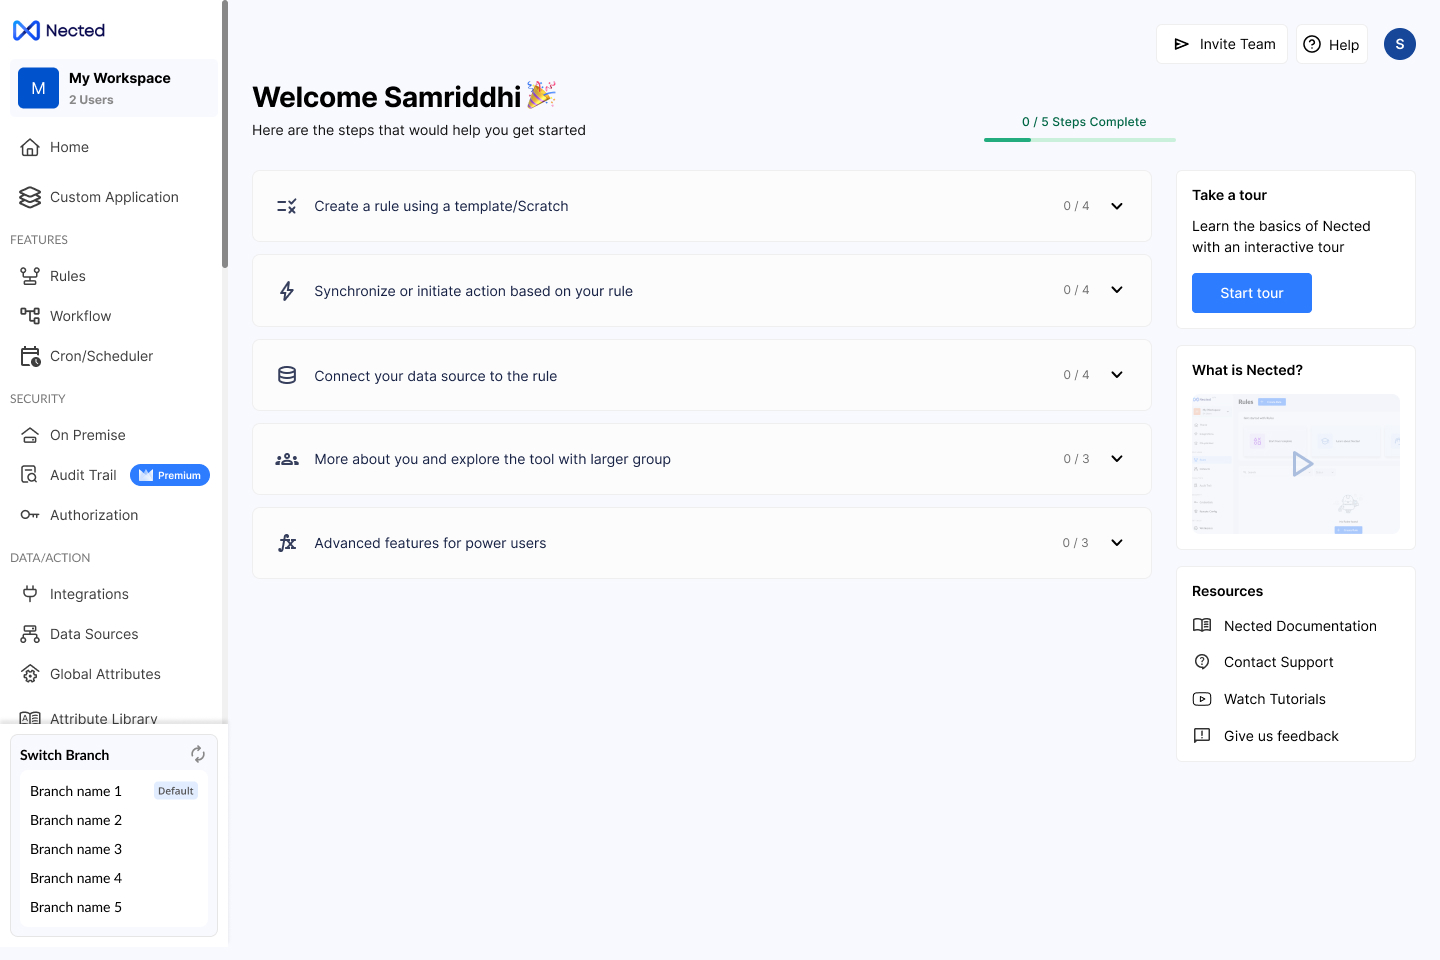Expand Advanced features for power users

pos(1117,543)
